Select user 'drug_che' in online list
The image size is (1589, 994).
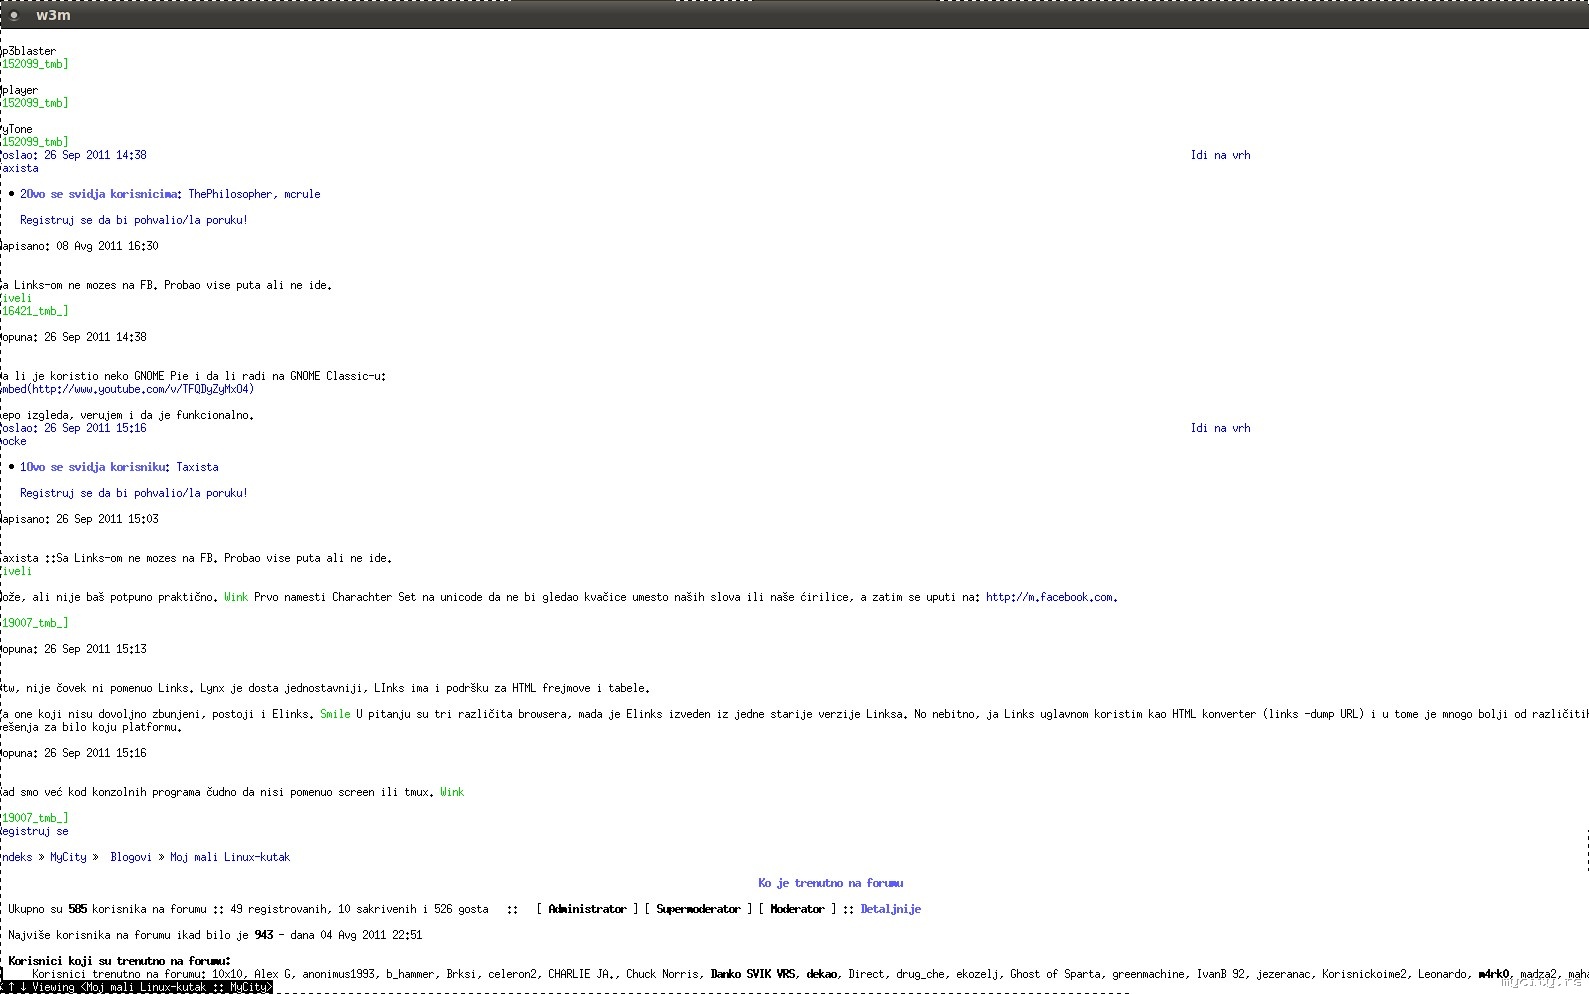tap(920, 974)
